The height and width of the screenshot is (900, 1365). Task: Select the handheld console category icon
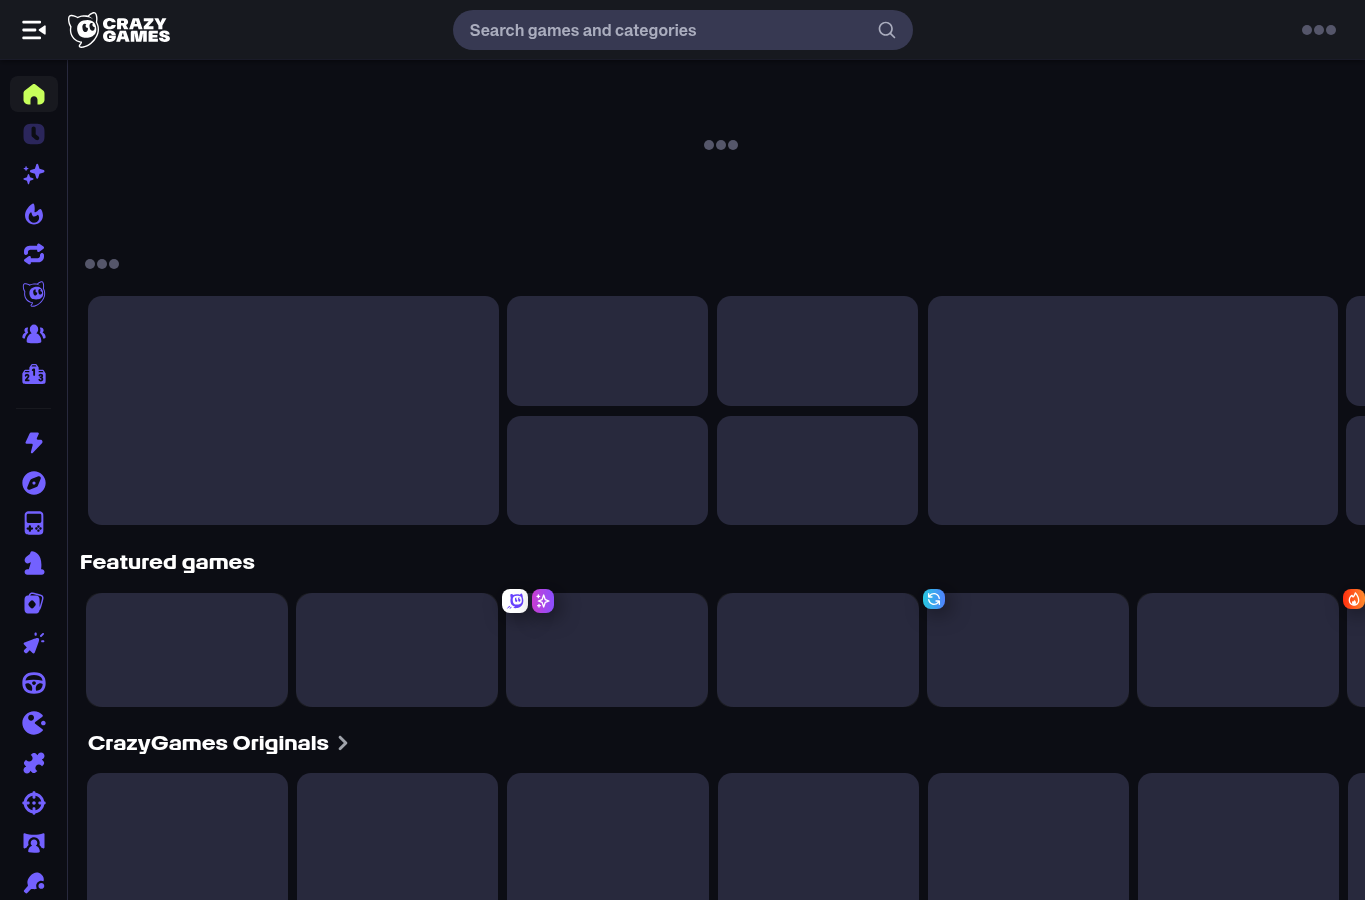tap(34, 523)
